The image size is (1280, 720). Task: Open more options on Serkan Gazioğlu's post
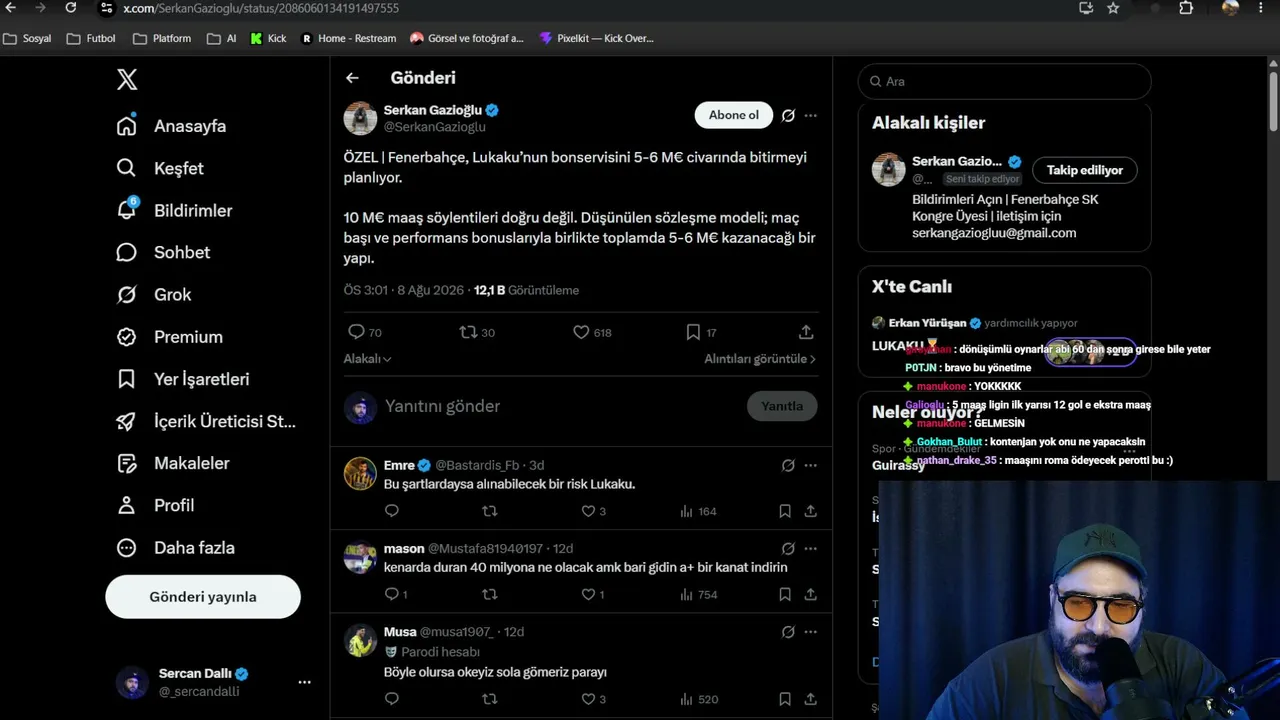pyautogui.click(x=811, y=115)
